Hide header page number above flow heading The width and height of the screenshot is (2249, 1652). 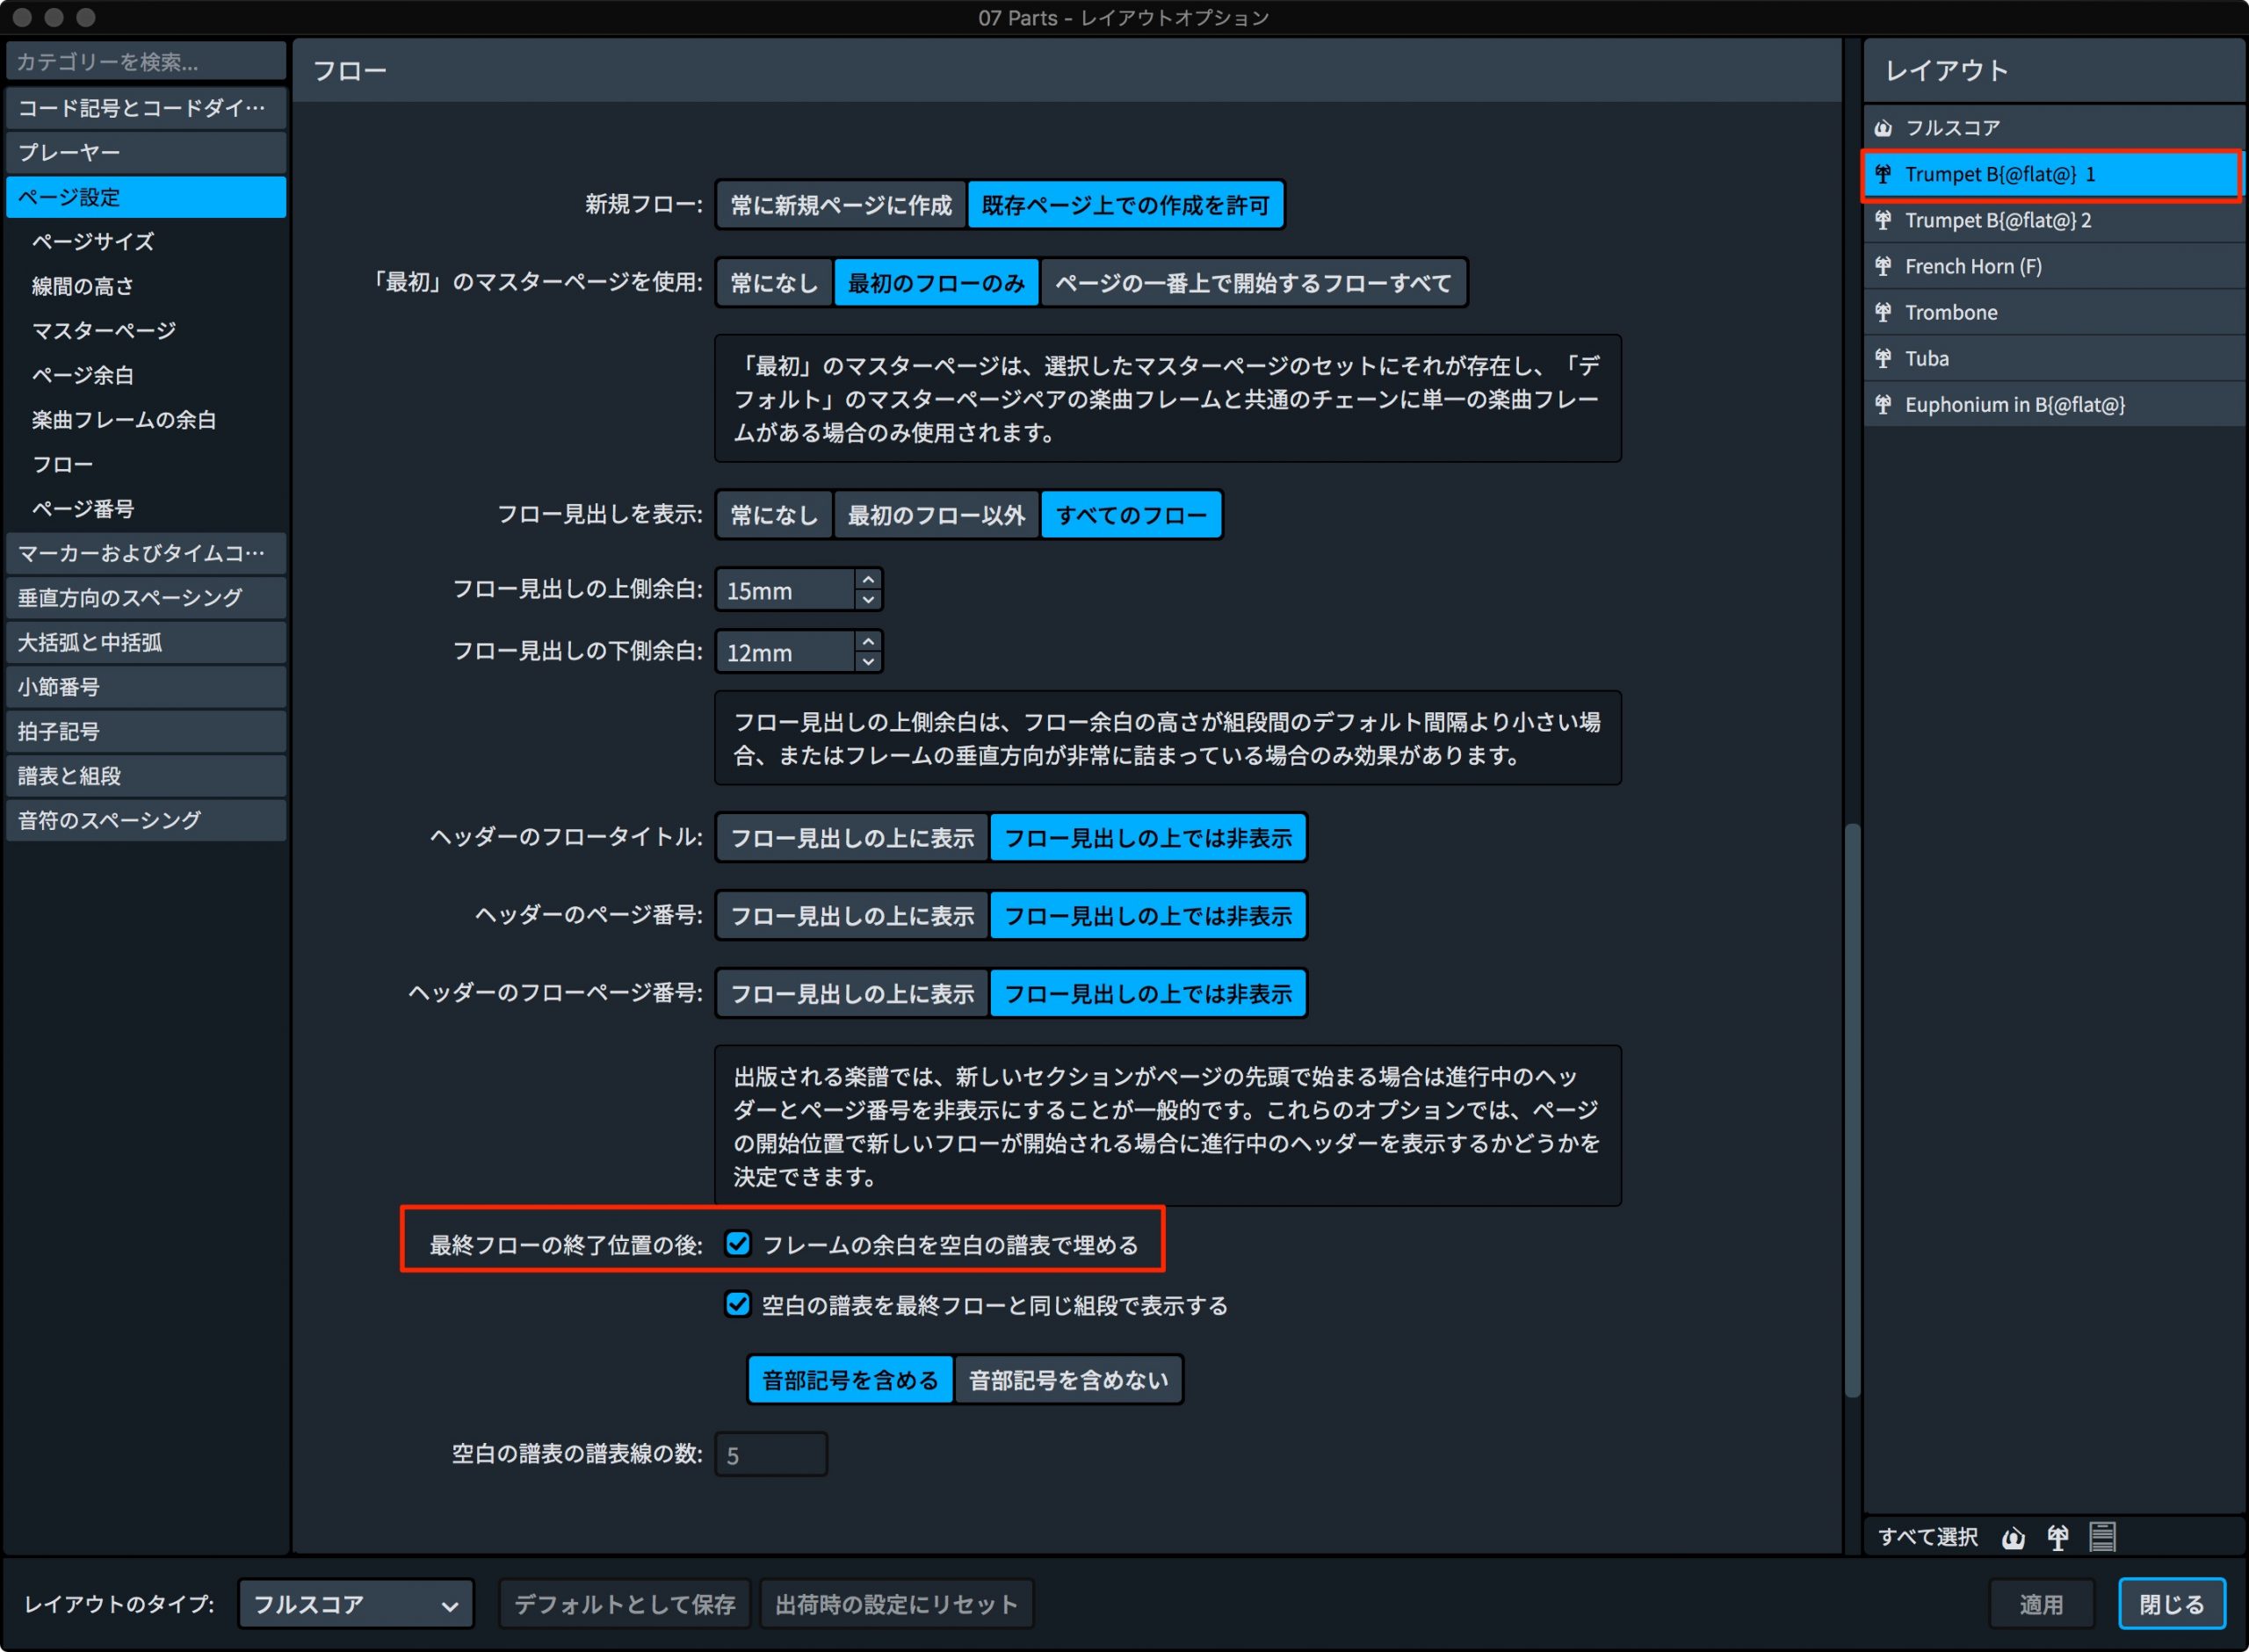tap(1147, 916)
